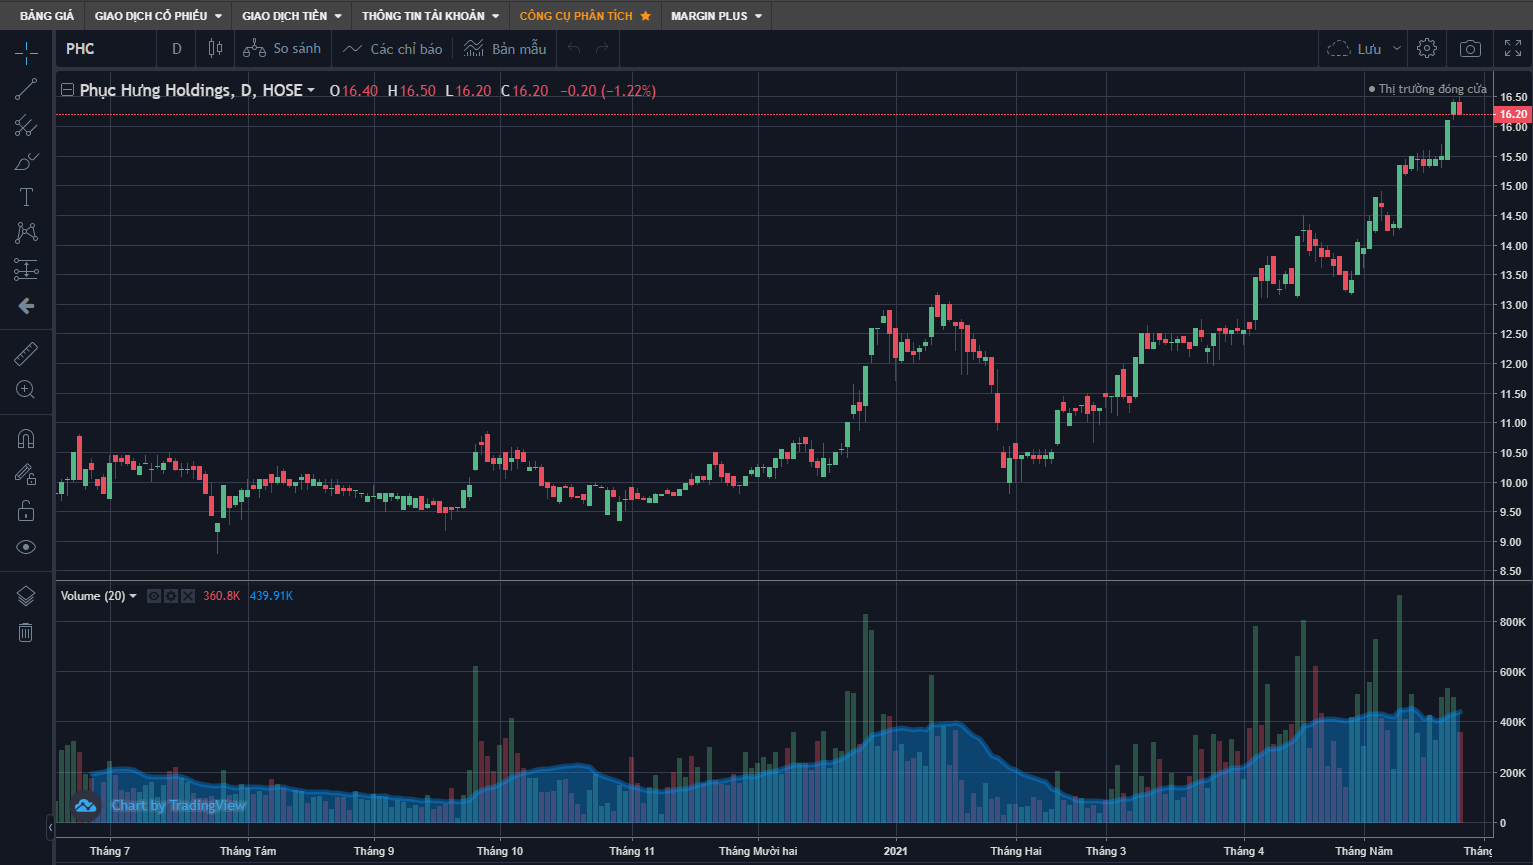Click the So sánh compare button
Screen dimensions: 1533x865
click(x=283, y=49)
